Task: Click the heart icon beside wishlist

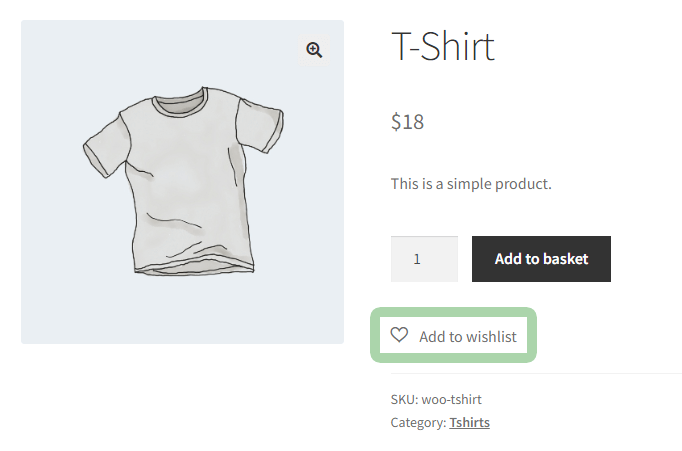Action: click(x=399, y=335)
